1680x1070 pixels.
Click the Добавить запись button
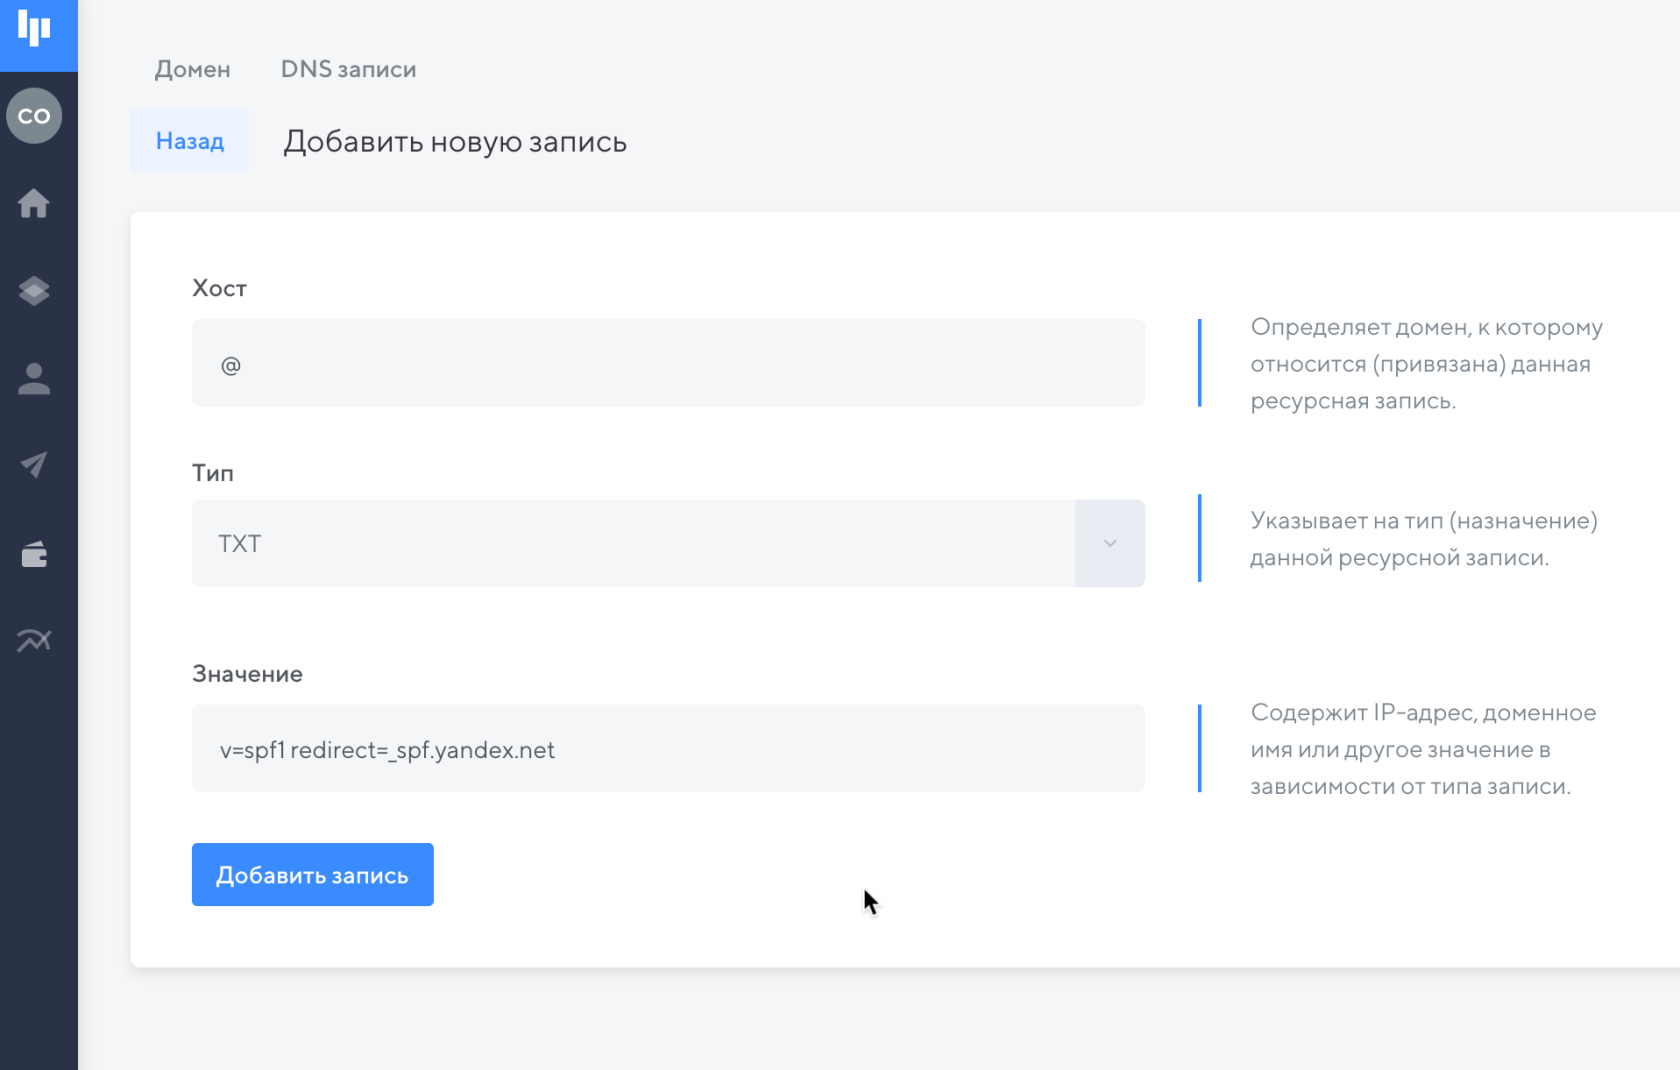pos(312,875)
